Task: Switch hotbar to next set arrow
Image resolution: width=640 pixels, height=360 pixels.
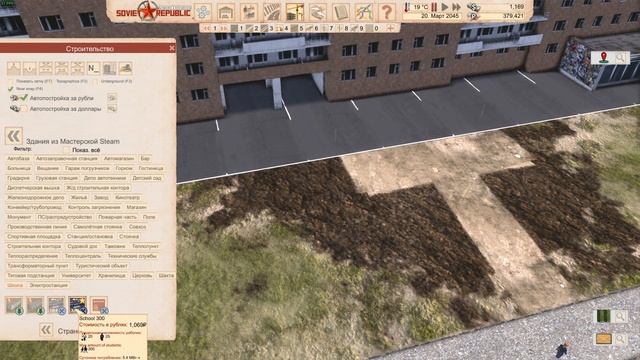Action: coord(224,28)
